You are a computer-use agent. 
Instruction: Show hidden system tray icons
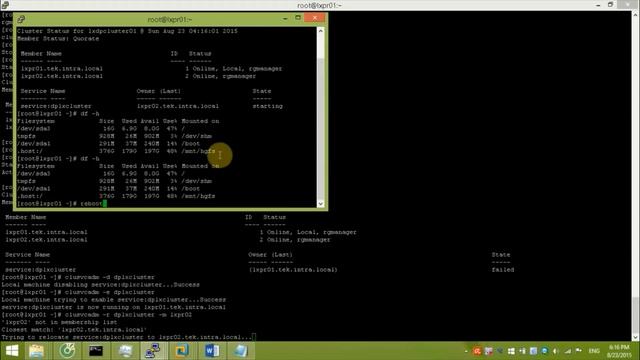point(466,351)
